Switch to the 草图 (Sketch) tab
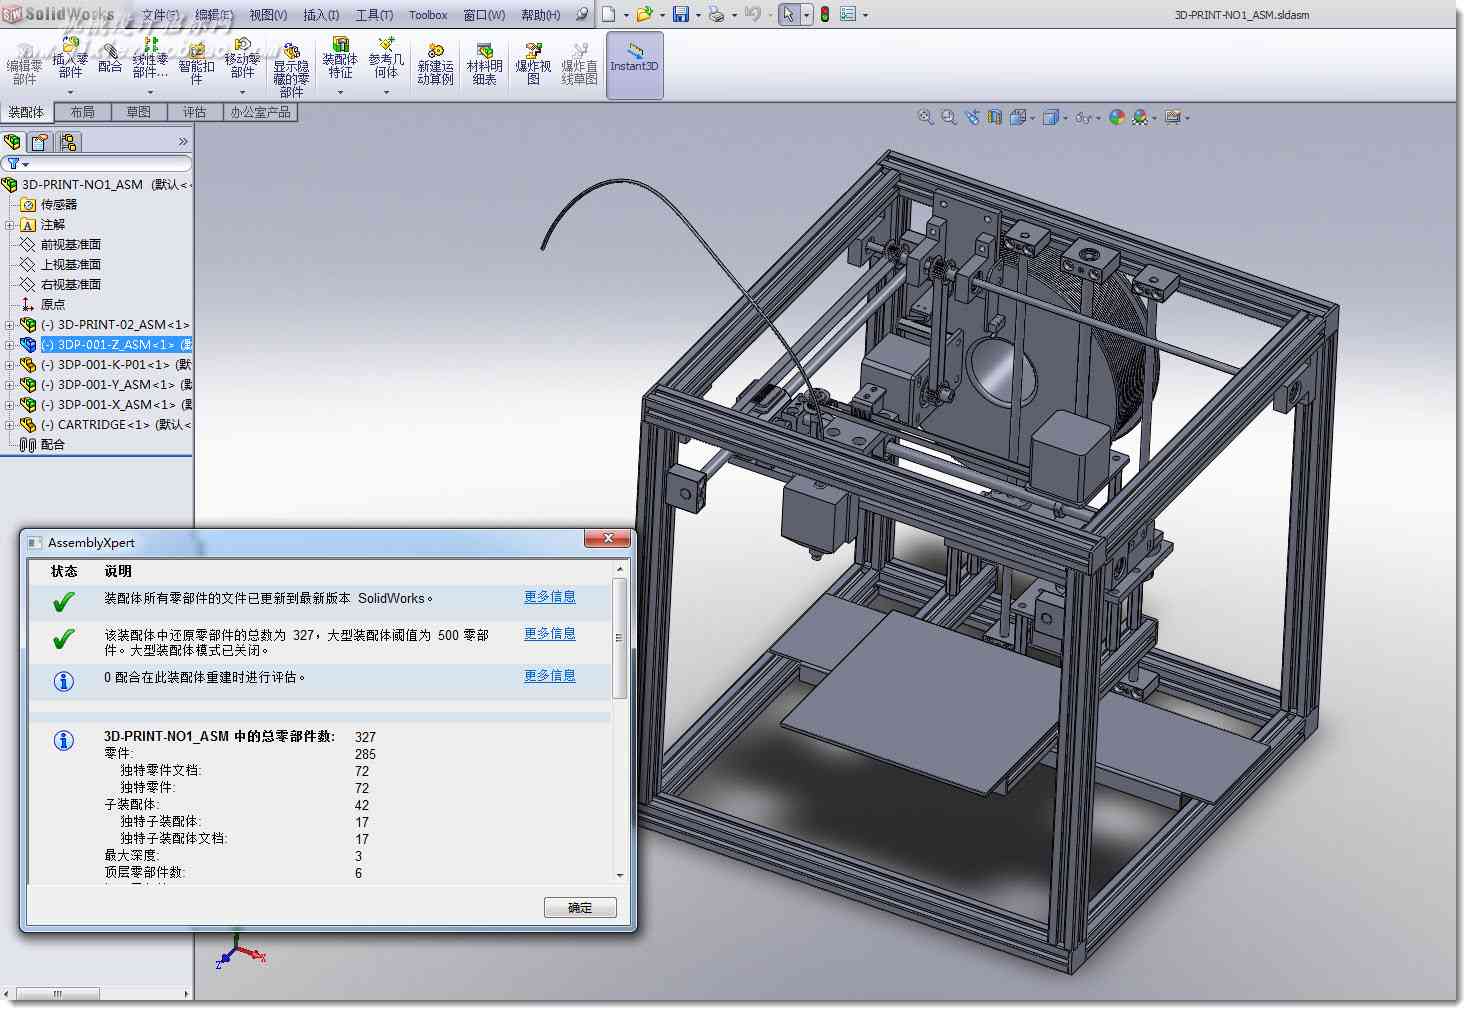The image size is (1471, 1015). tap(139, 112)
